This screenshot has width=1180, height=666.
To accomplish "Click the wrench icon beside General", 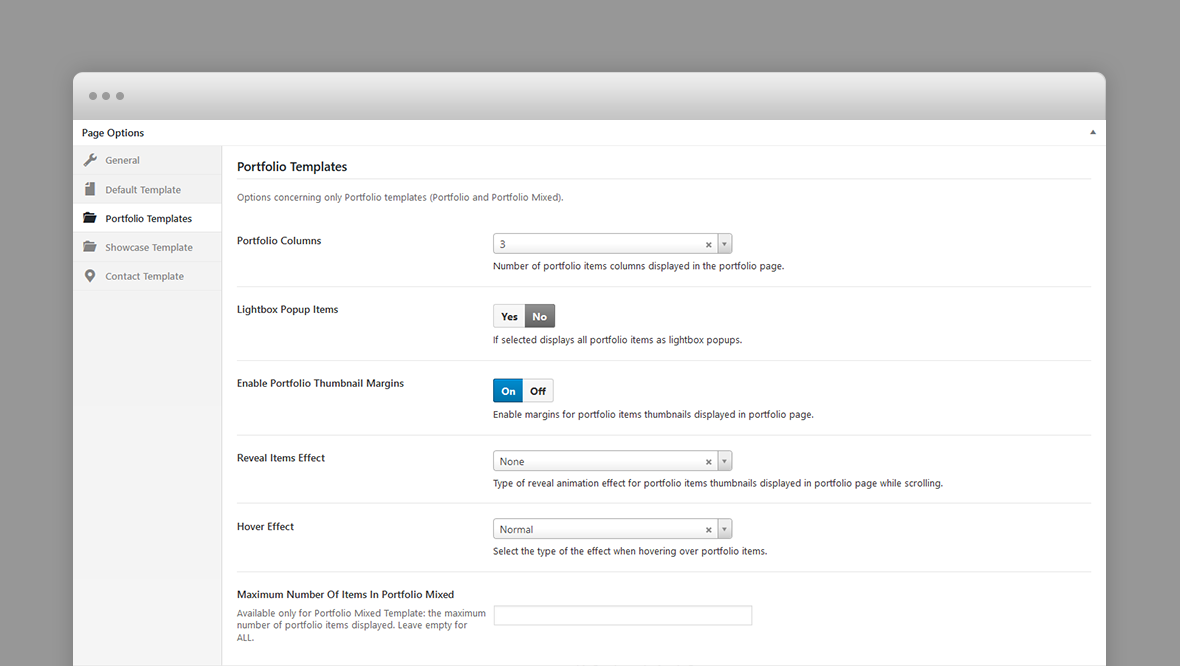I will point(90,160).
